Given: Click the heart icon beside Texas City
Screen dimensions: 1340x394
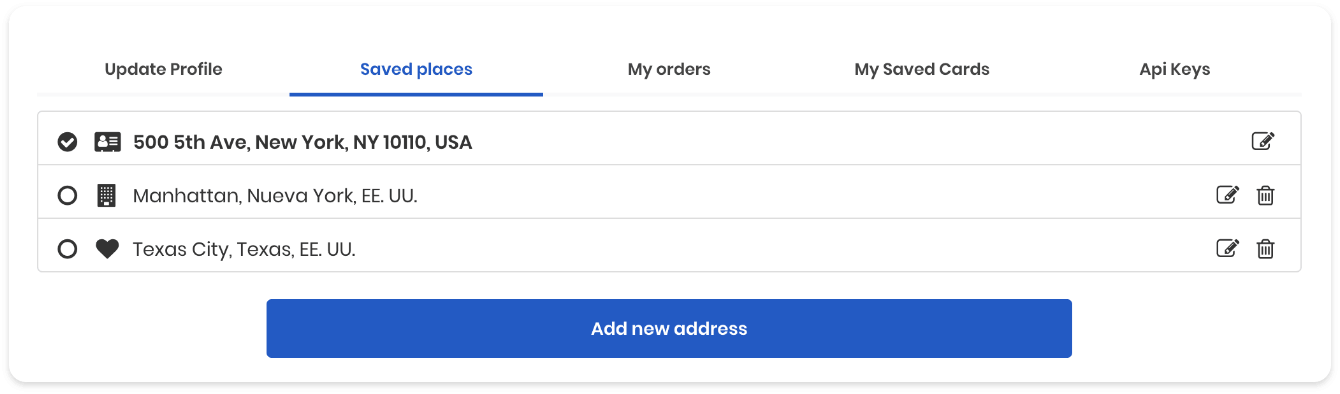Looking at the screenshot, I should [107, 249].
